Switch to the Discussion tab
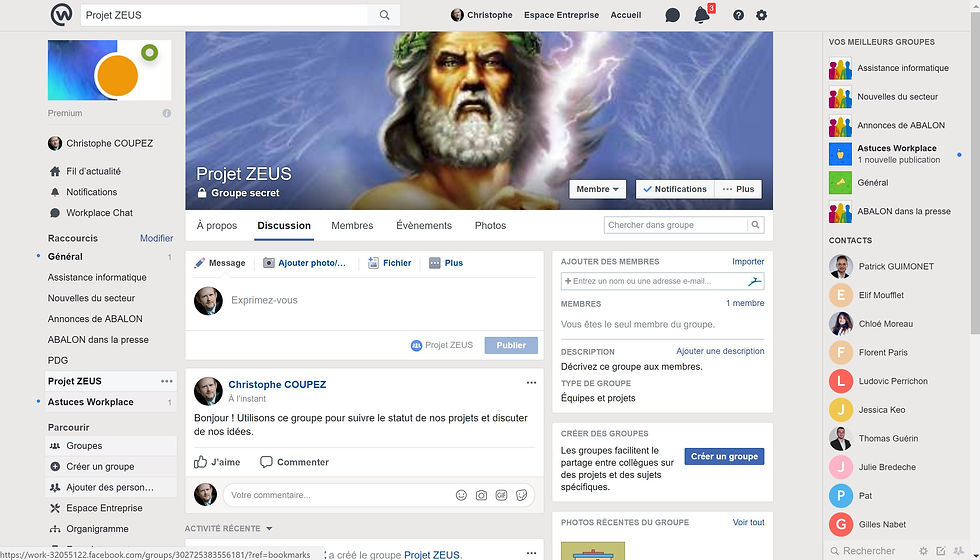980x560 pixels. (x=284, y=226)
